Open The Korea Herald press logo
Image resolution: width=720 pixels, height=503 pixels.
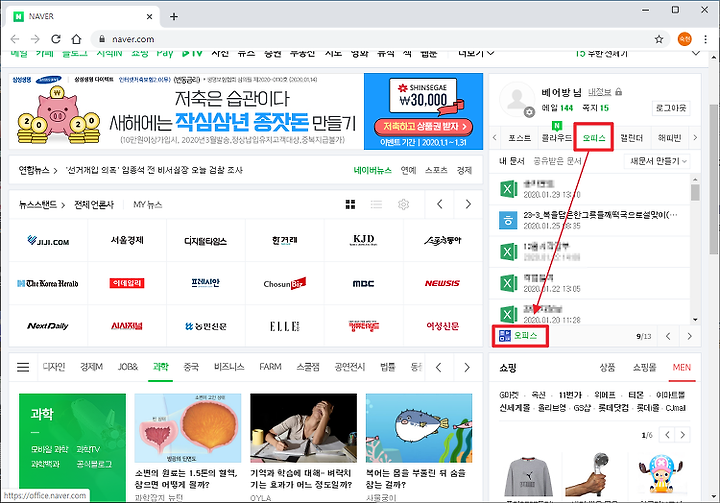48,283
